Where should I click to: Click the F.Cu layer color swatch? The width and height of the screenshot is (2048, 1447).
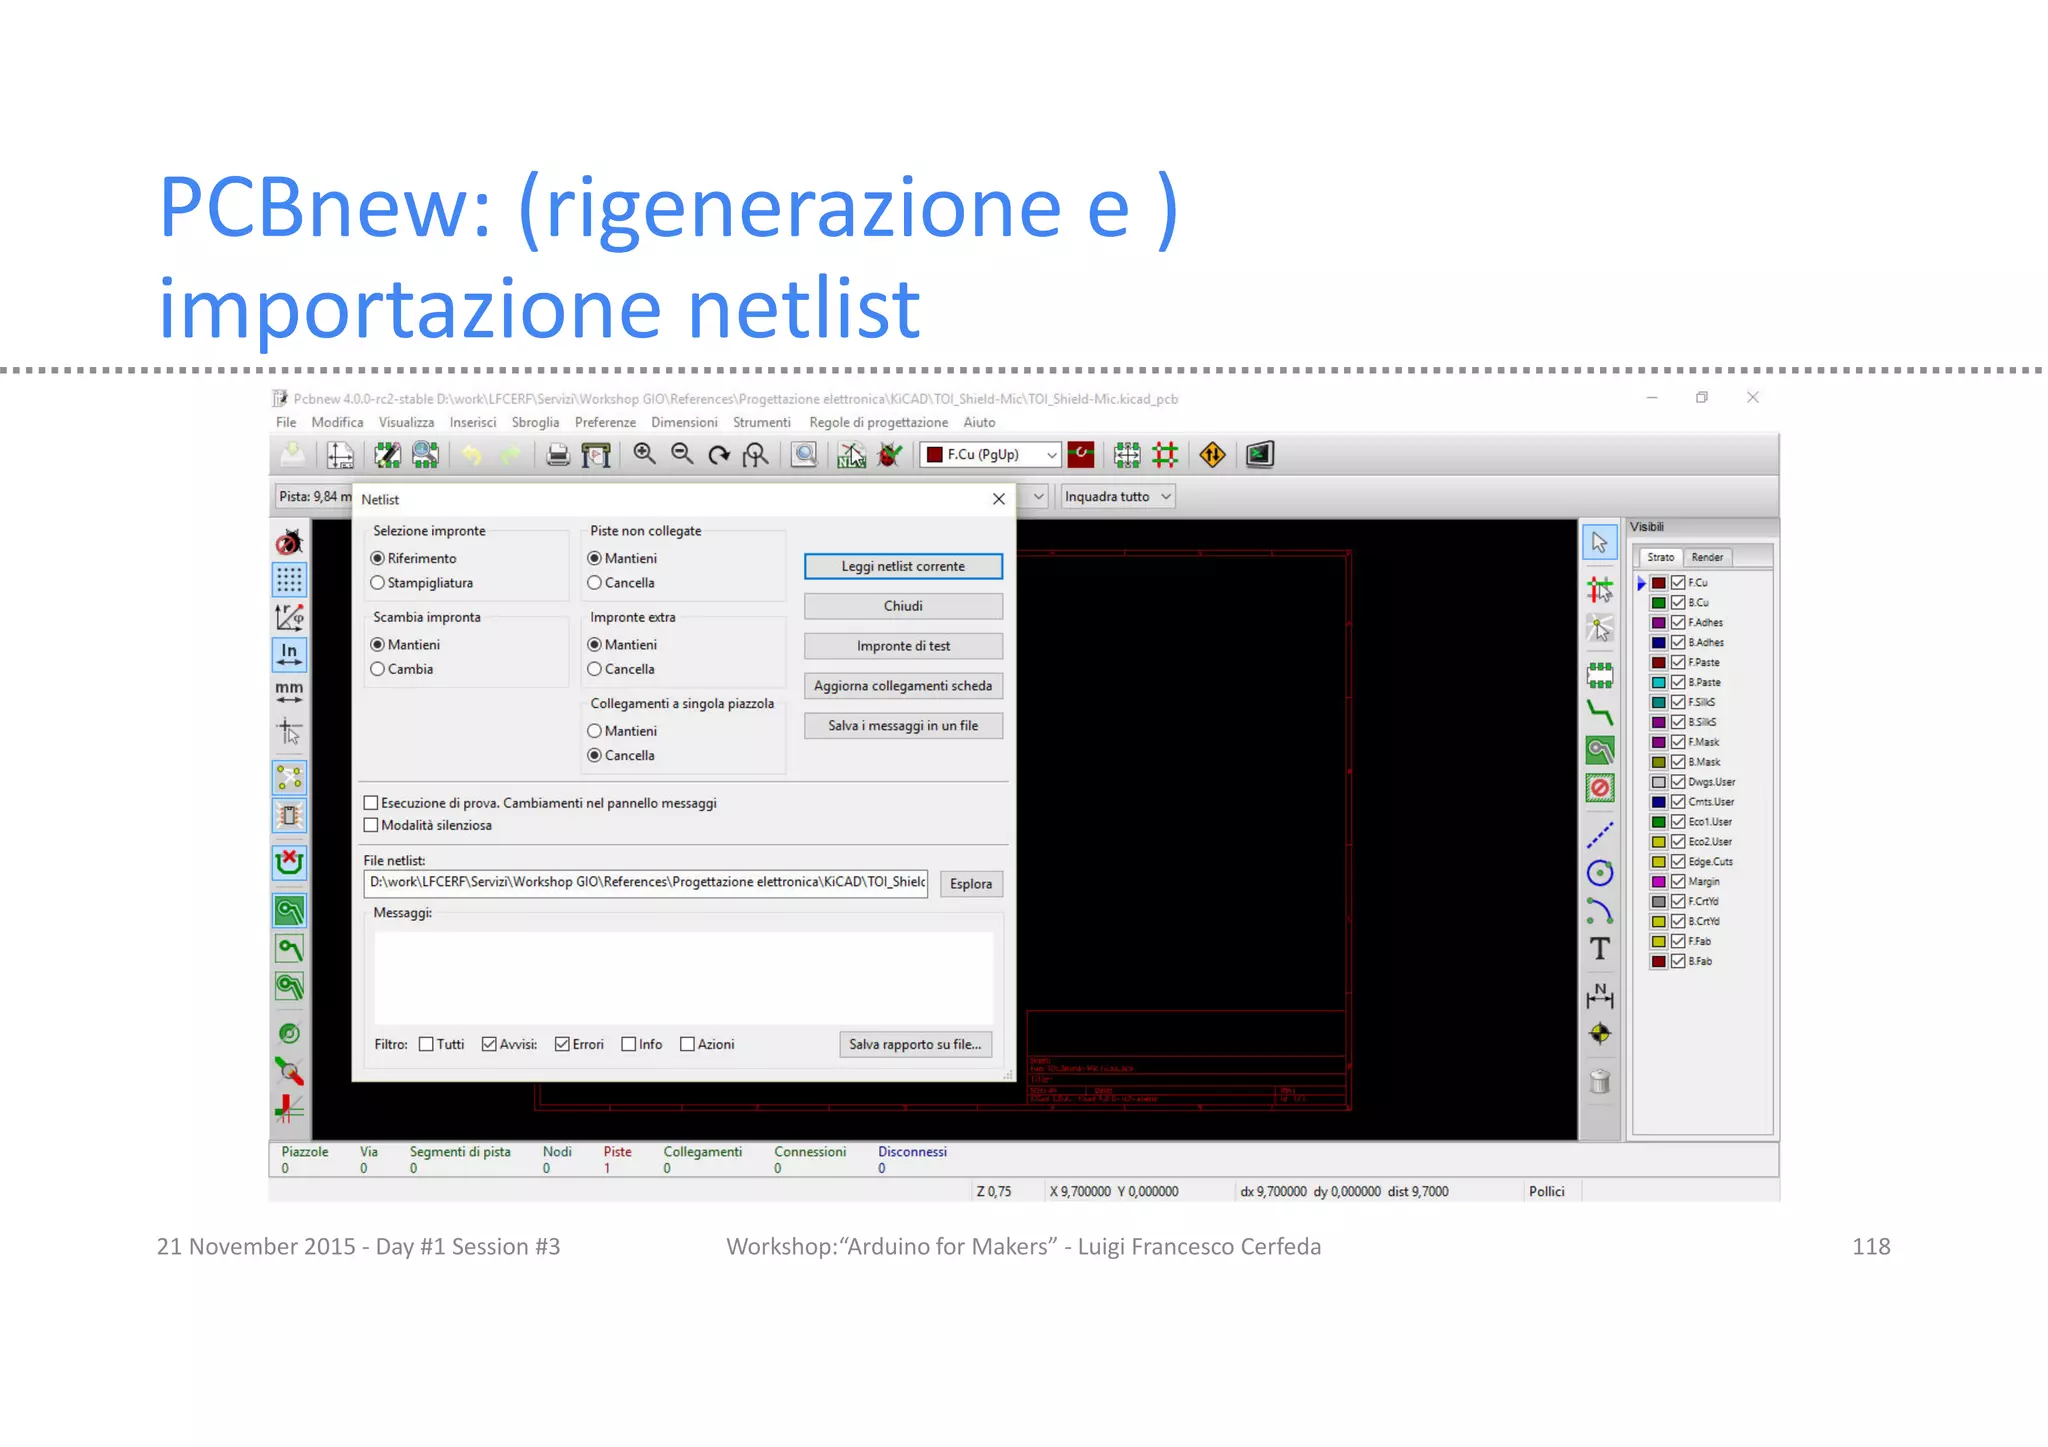[1658, 583]
